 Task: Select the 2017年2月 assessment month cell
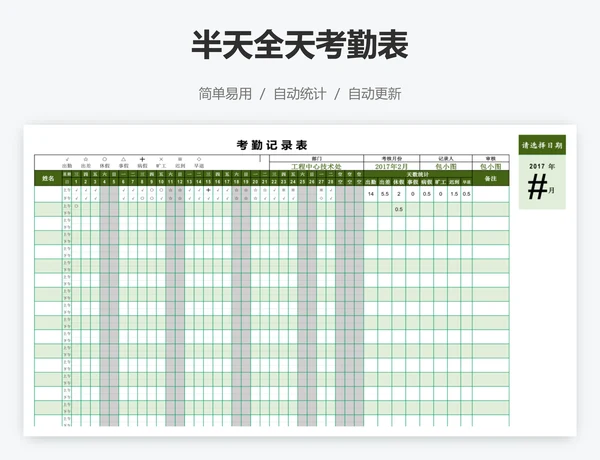click(391, 166)
